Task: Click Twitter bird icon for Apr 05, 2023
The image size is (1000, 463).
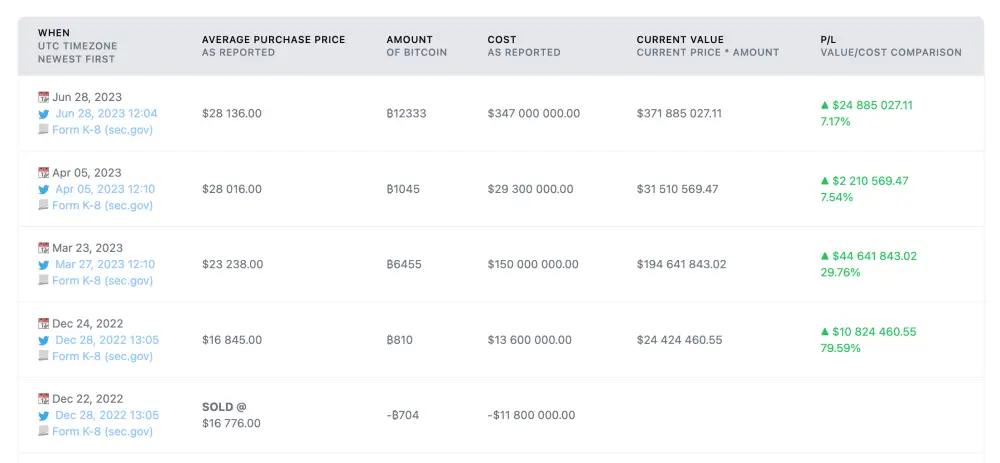Action: (x=44, y=189)
